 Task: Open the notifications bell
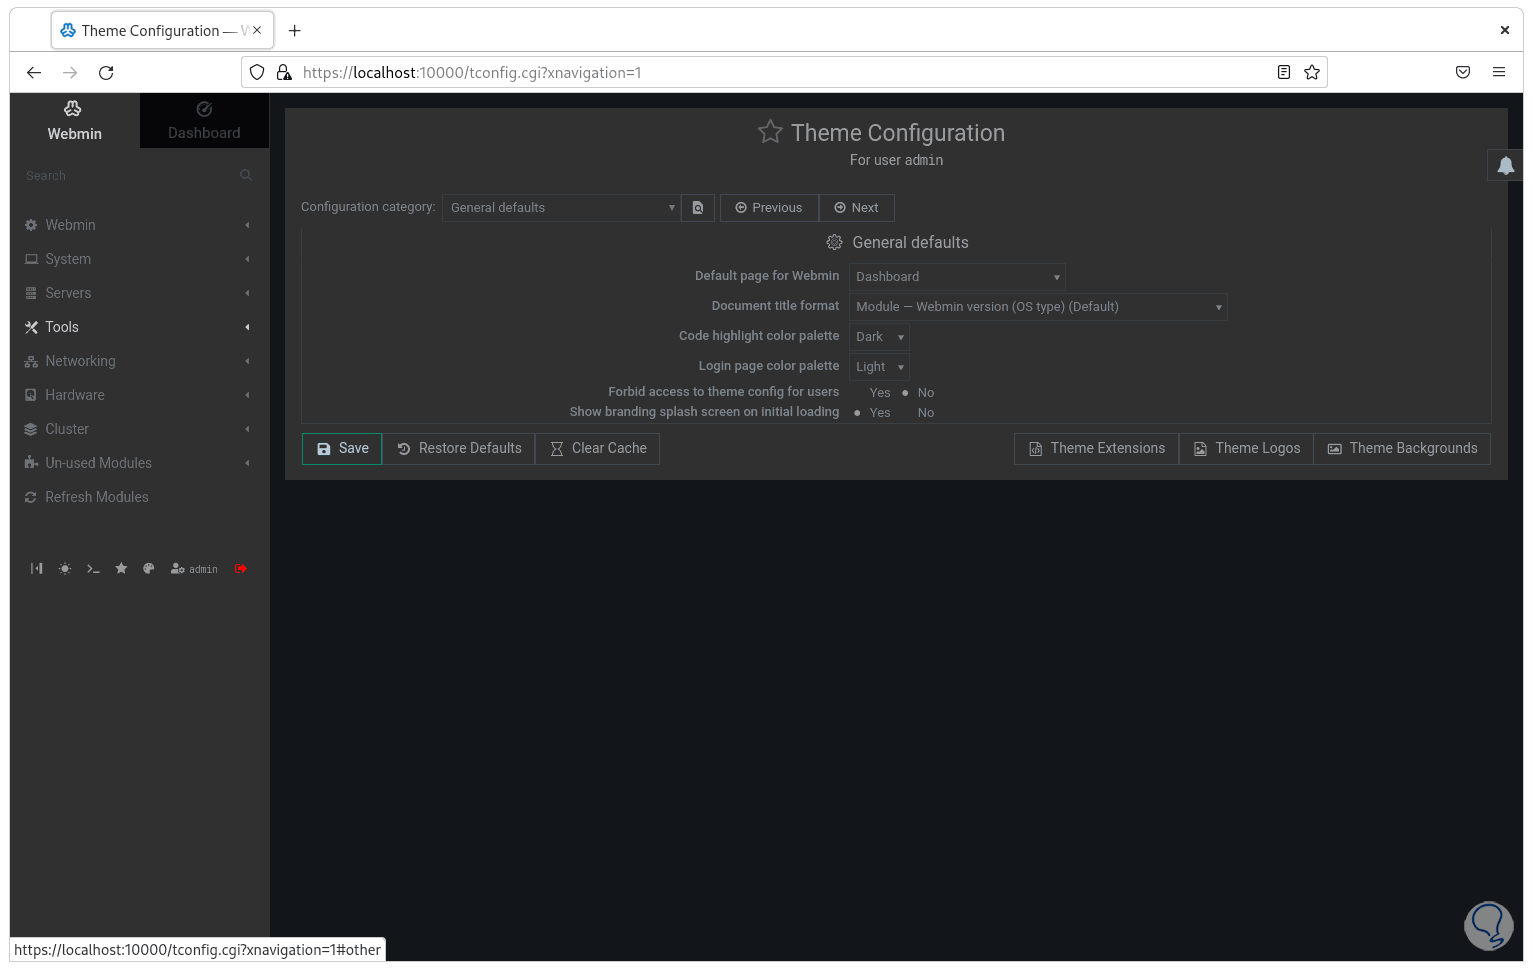pyautogui.click(x=1505, y=166)
